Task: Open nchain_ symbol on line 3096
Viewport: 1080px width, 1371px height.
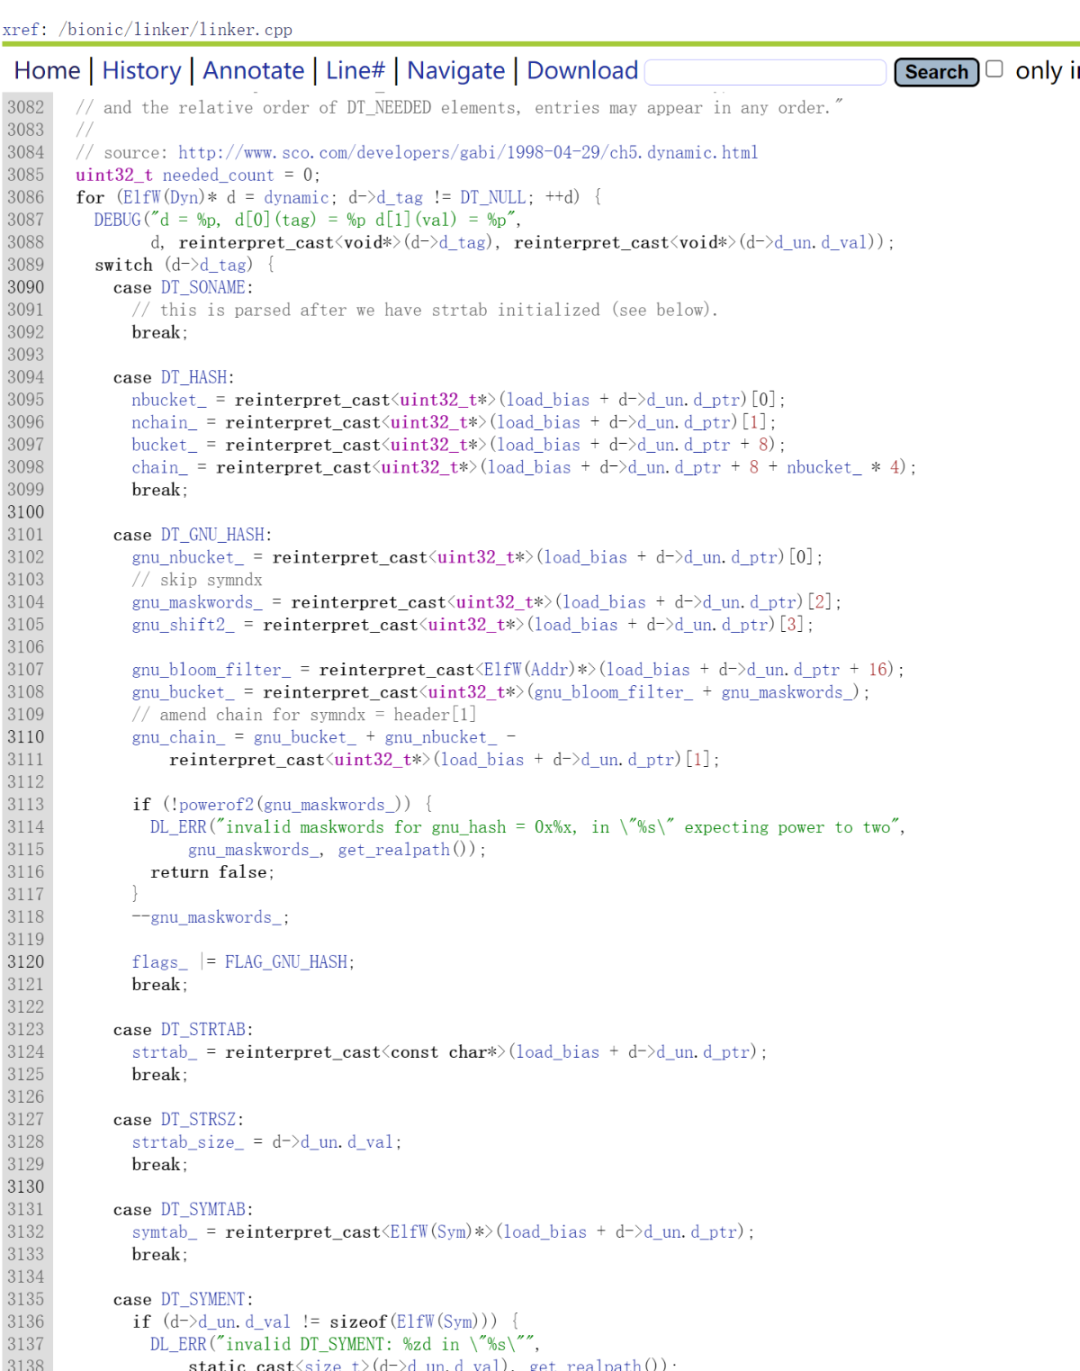Action: [x=163, y=423]
